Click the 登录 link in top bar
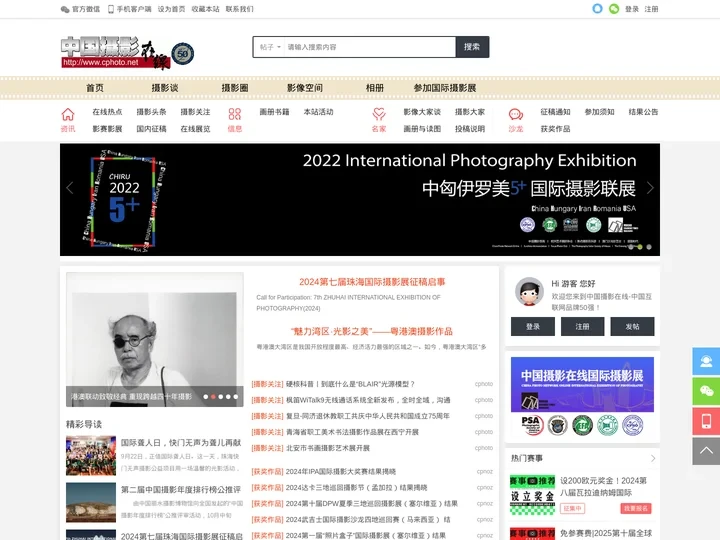Screen dimensions: 720x540 [632, 9]
